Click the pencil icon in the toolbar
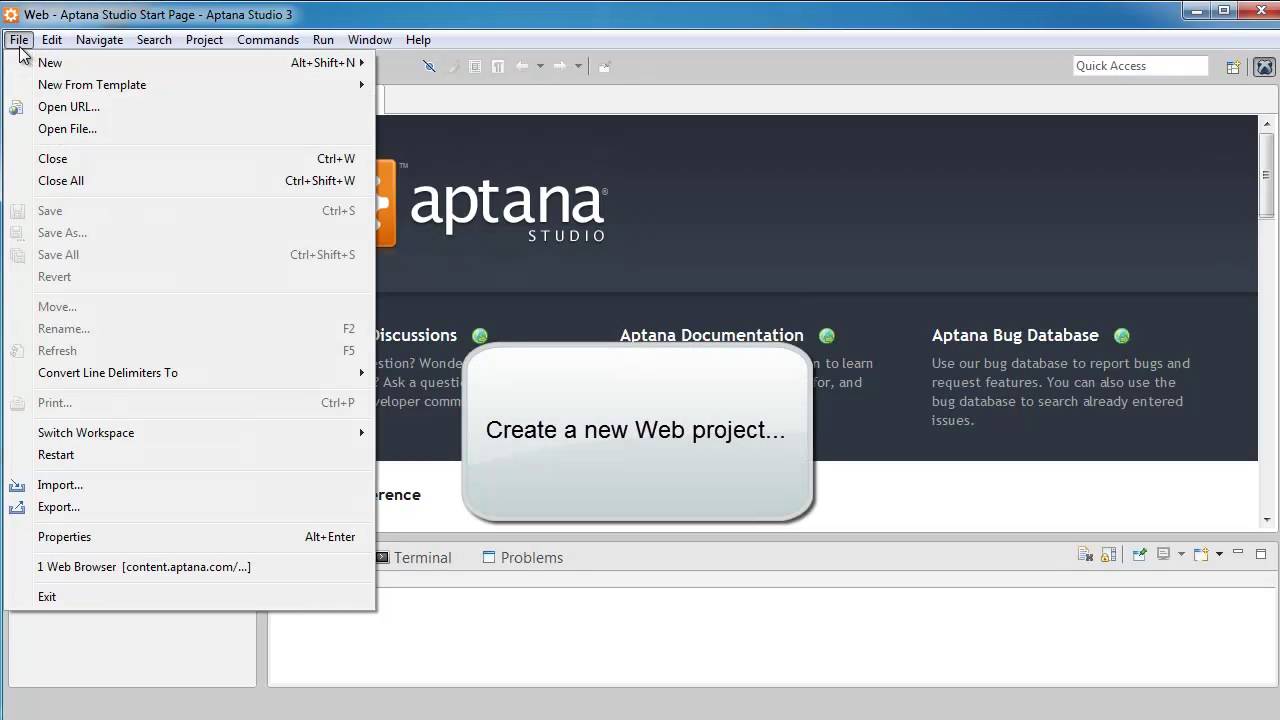Image resolution: width=1280 pixels, height=720 pixels. pyautogui.click(x=453, y=66)
